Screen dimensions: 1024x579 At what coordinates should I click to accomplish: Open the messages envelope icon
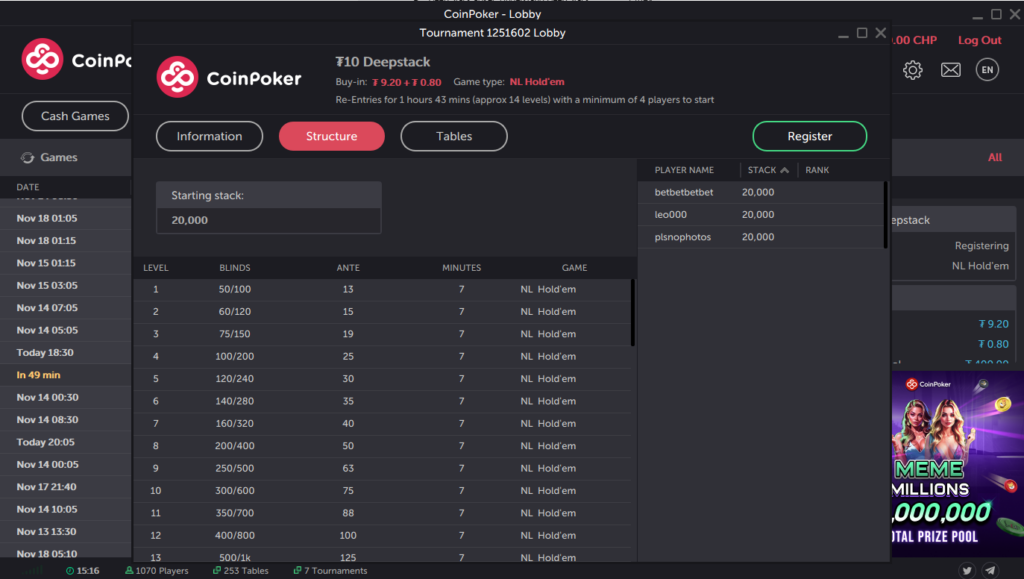(x=951, y=70)
